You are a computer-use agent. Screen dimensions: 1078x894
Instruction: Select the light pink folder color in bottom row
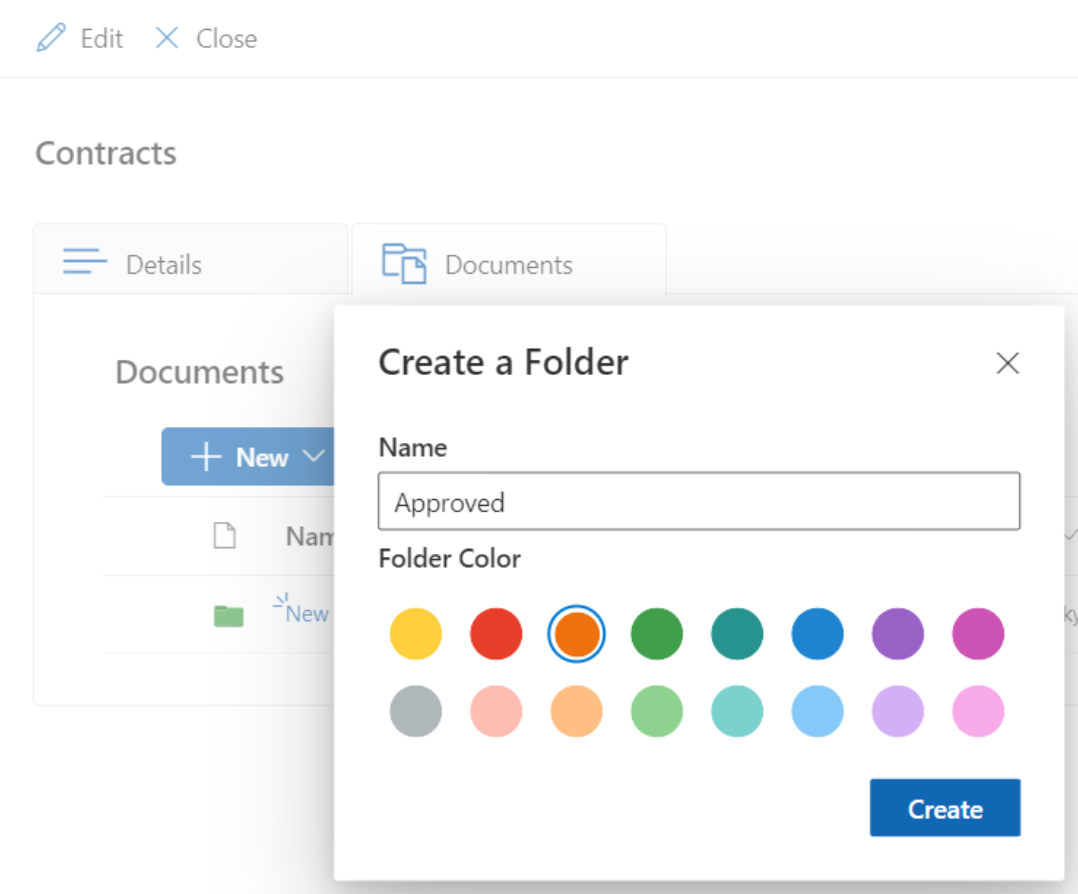[978, 712]
